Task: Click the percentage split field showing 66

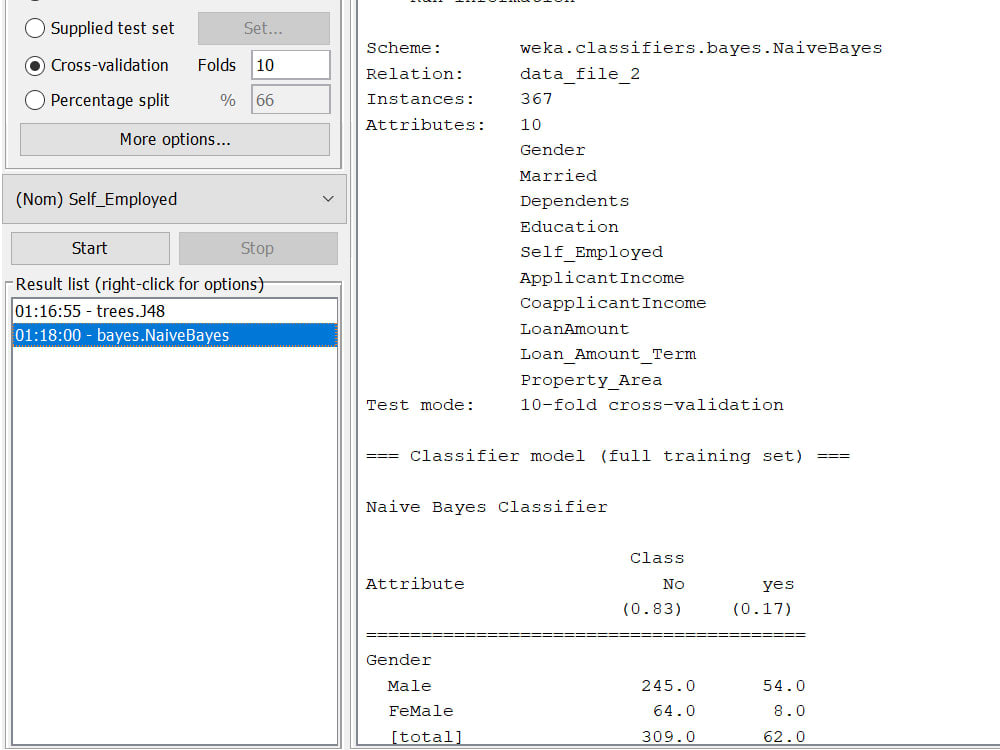Action: click(x=290, y=100)
